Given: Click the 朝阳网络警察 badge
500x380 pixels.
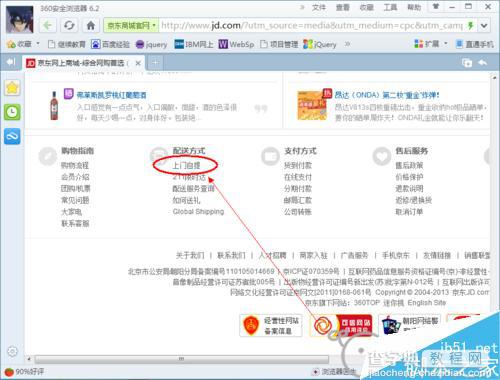Looking at the screenshot, I should coord(410,326).
